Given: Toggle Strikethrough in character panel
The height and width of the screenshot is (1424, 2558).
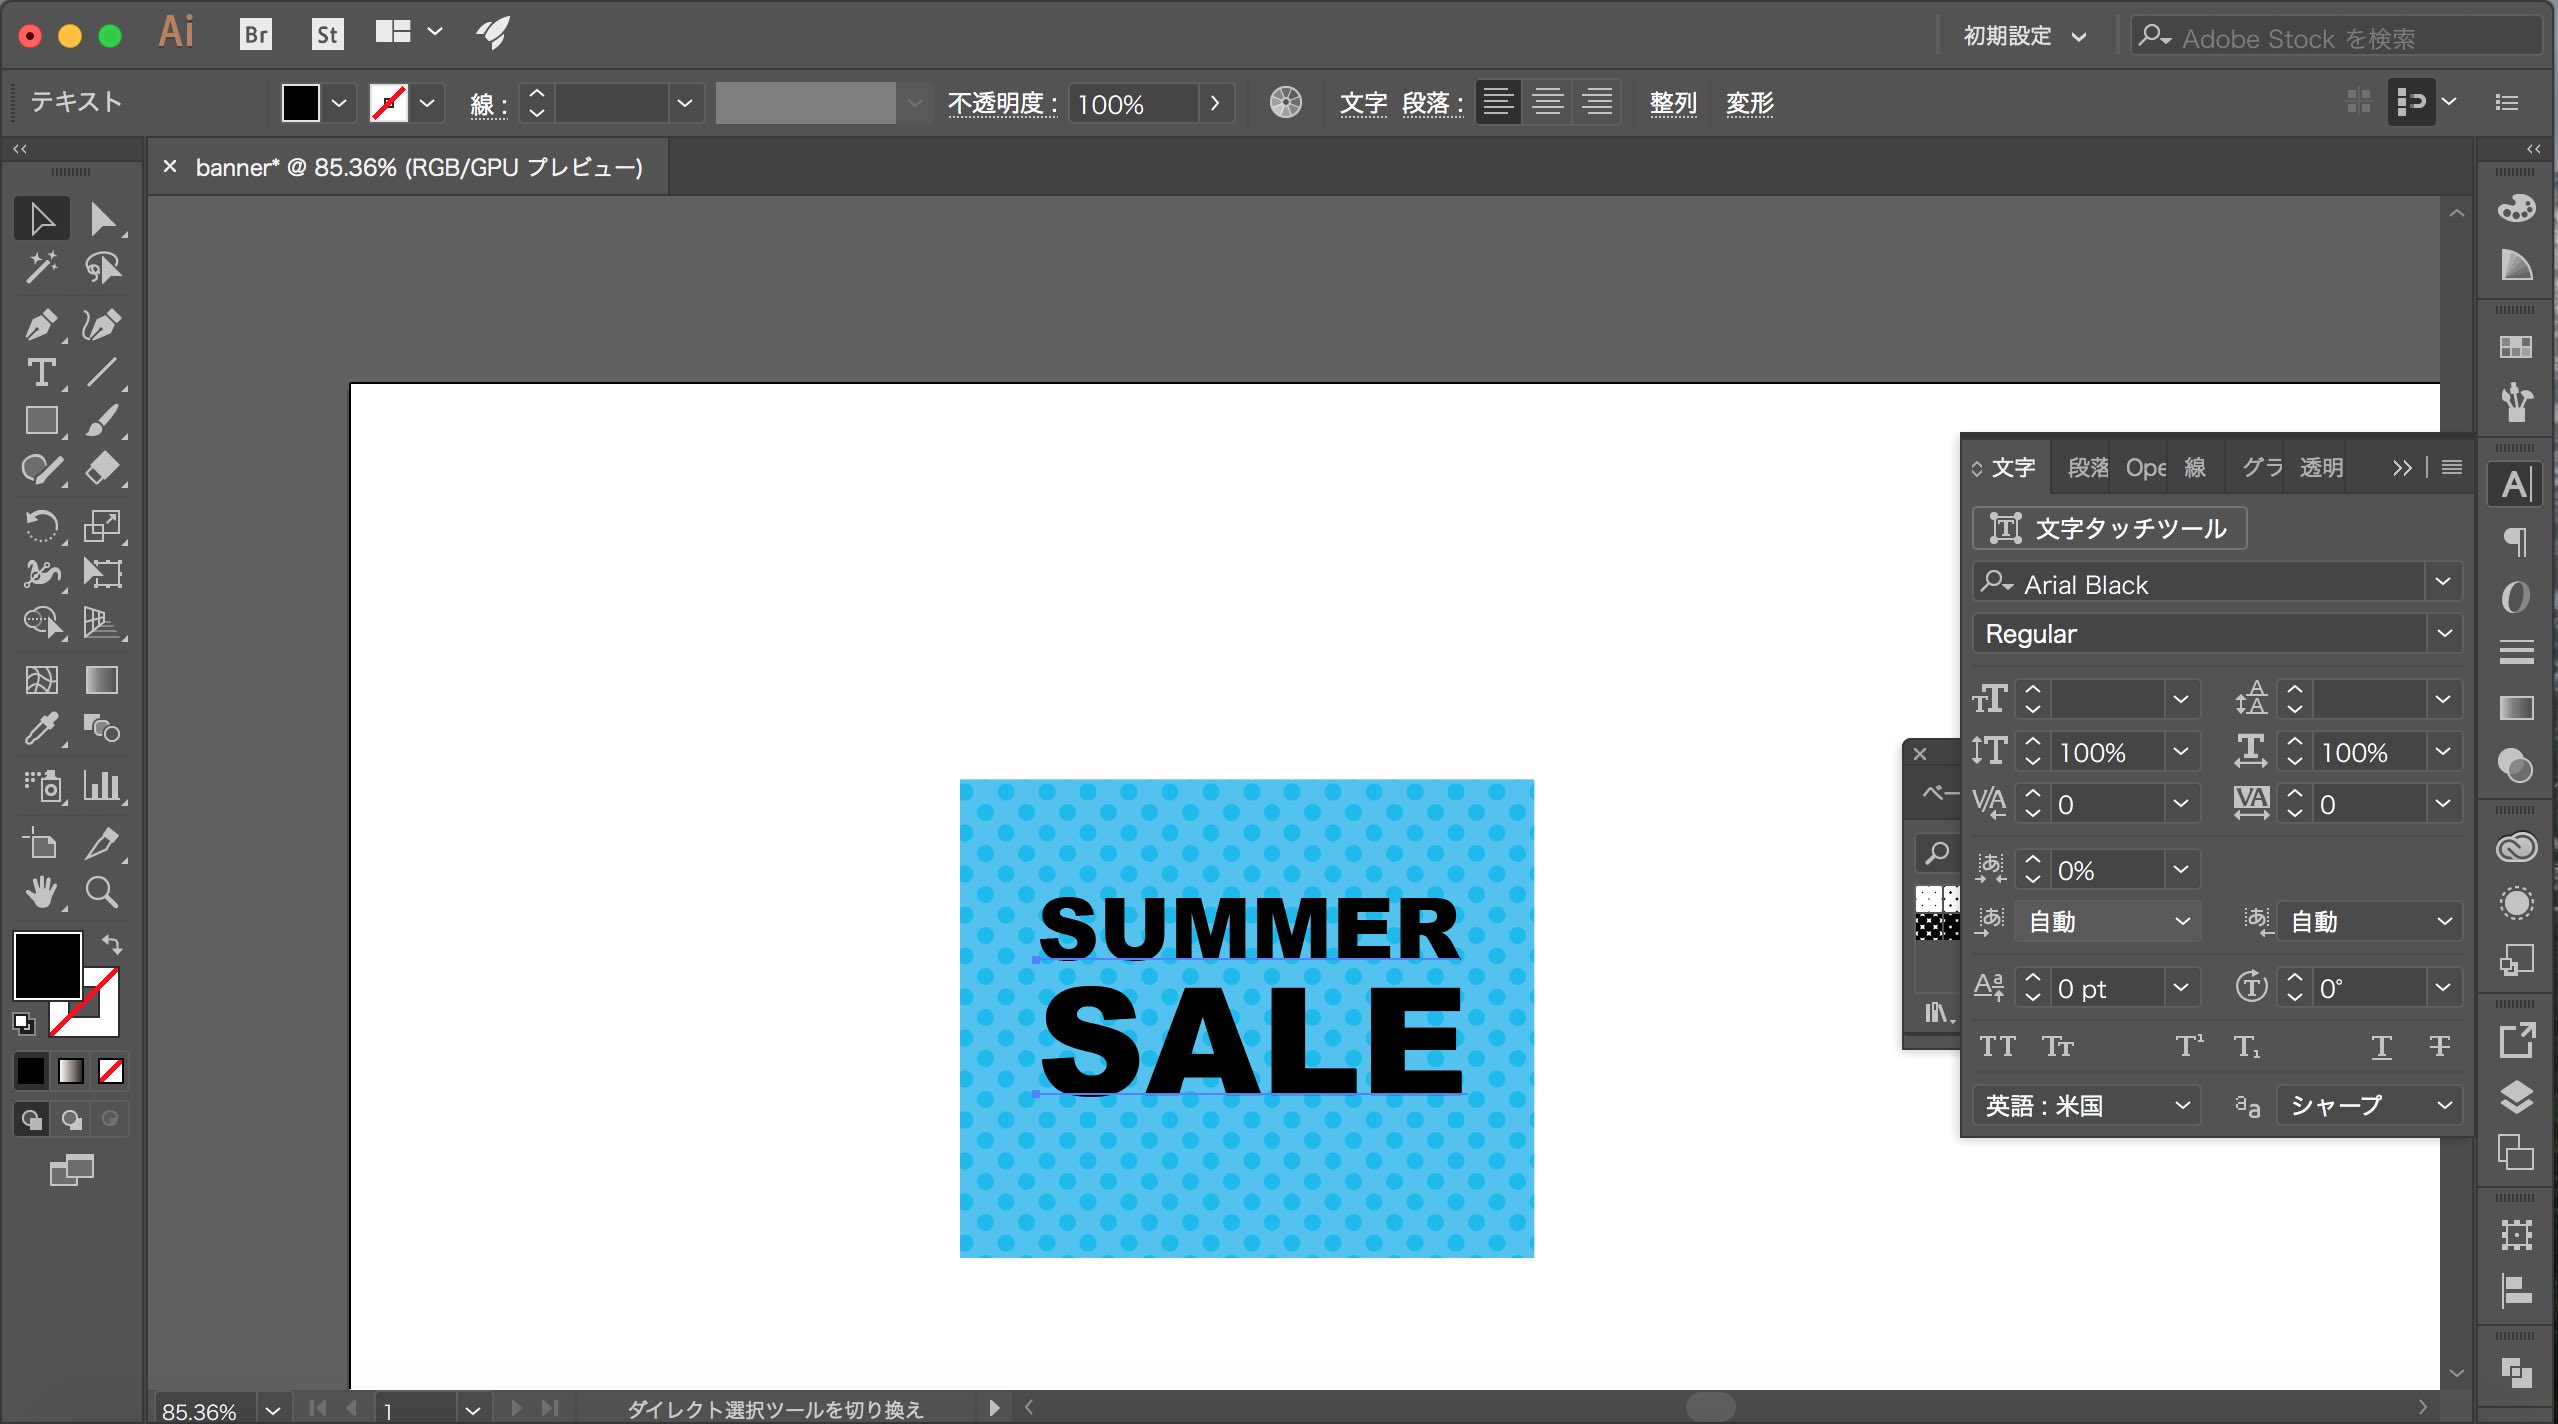Looking at the screenshot, I should click(x=2439, y=1046).
